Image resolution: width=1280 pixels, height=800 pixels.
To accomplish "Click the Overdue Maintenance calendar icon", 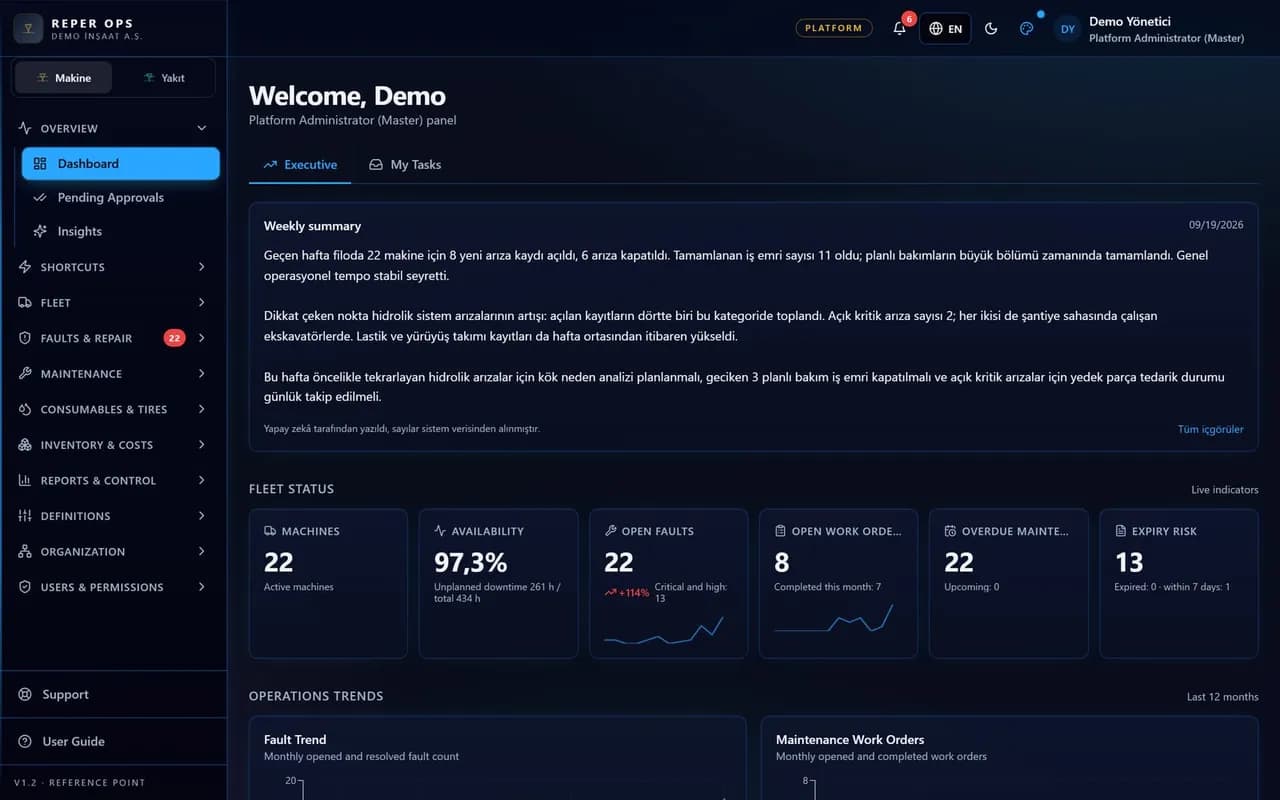I will coord(950,531).
